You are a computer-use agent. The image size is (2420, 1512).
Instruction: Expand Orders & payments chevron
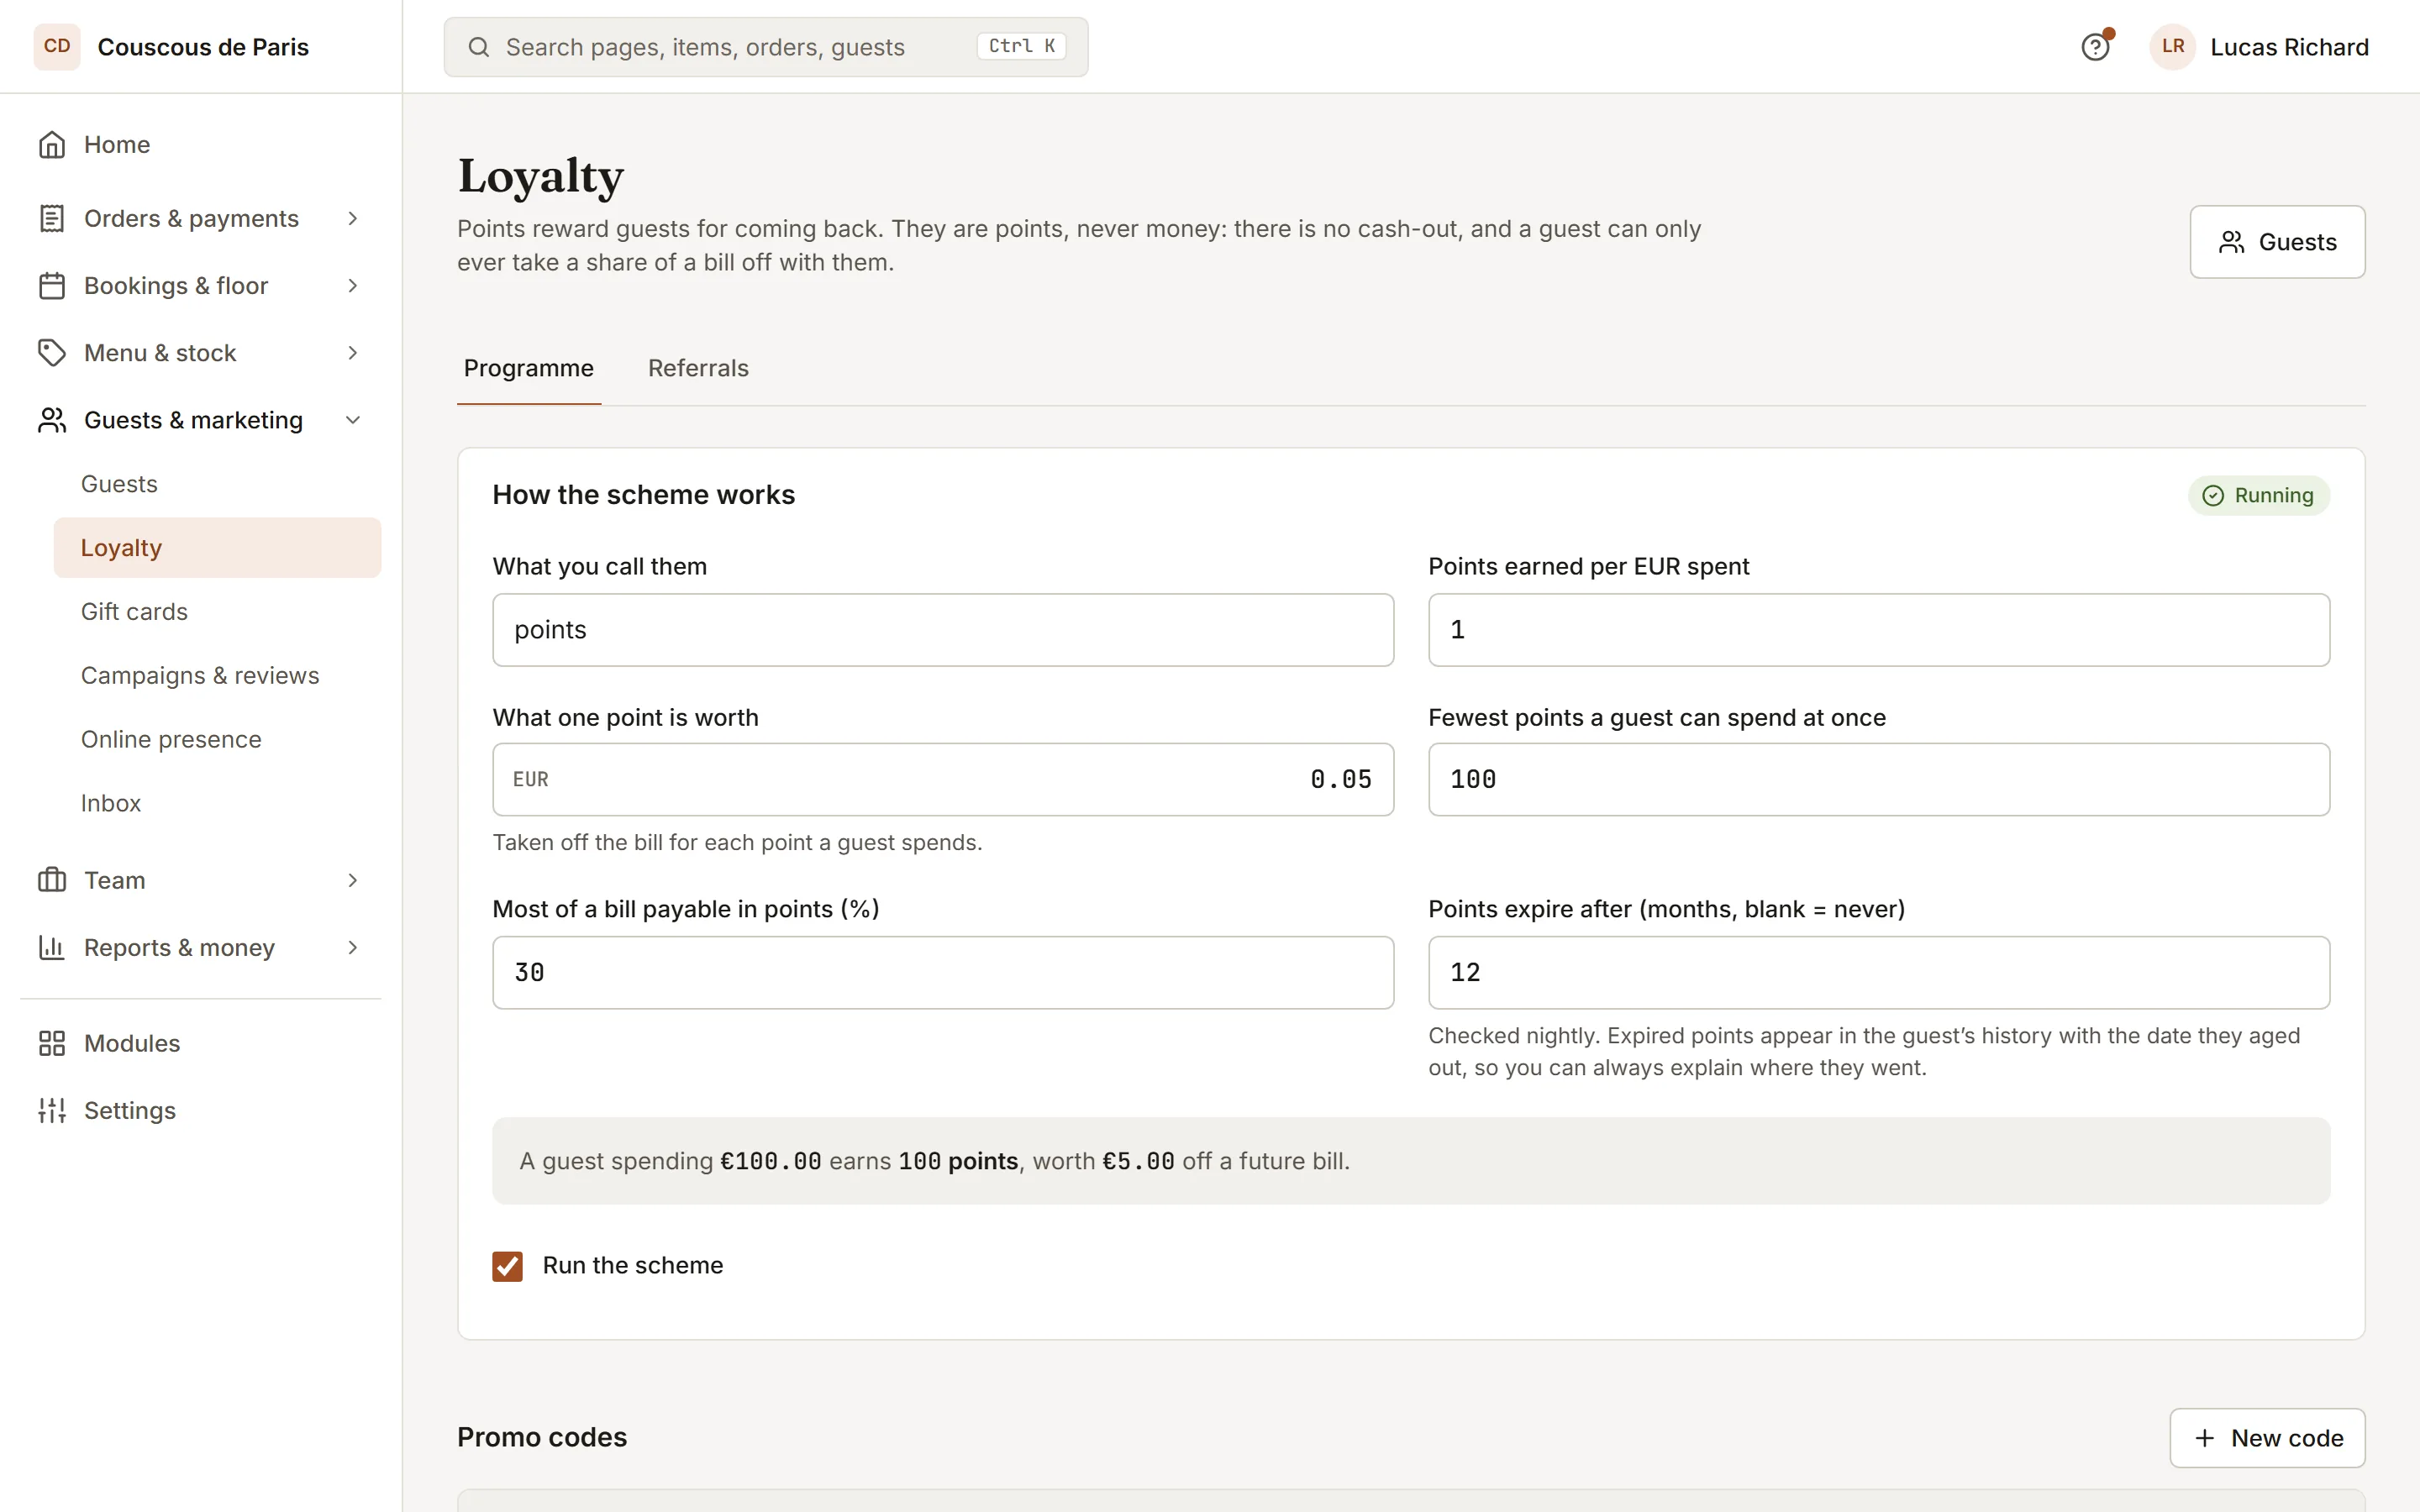tap(353, 218)
